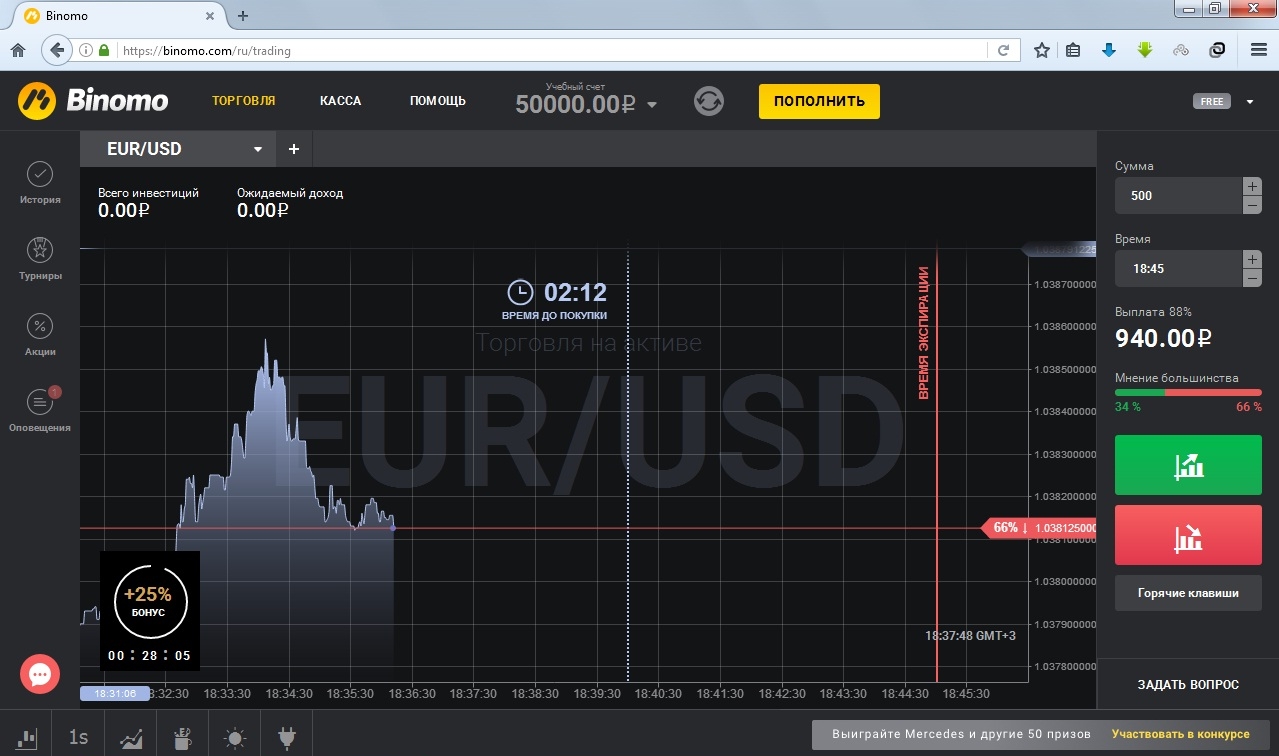Open the ТОРГОВЛЯ menu

point(244,101)
